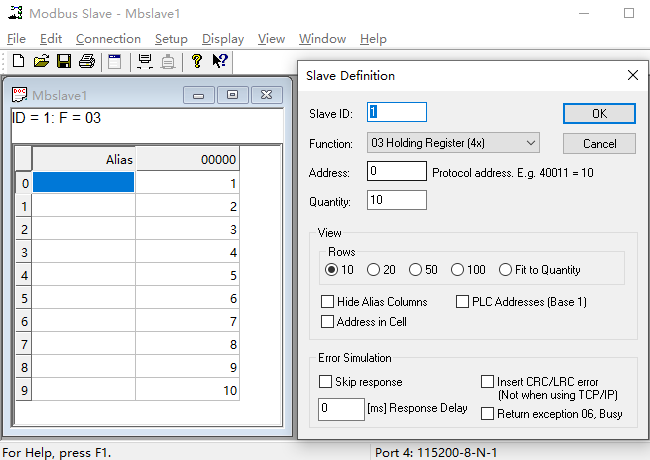Click the New document toolbar icon
This screenshot has height=460, width=650.
click(18, 61)
